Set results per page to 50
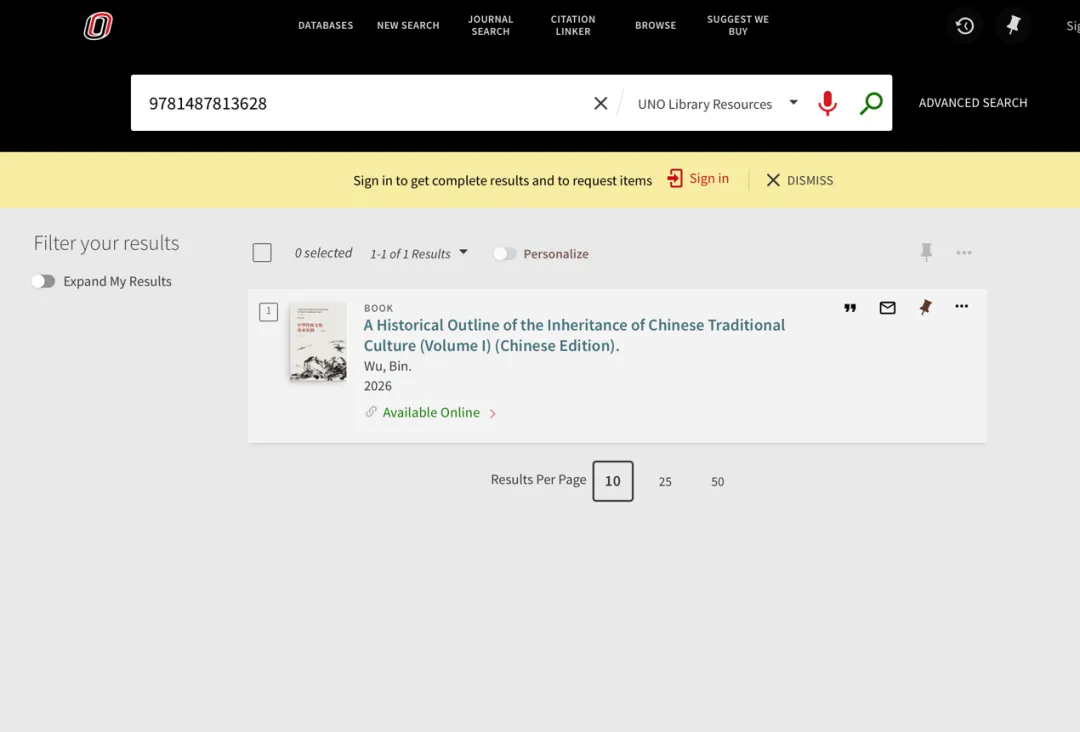 point(717,481)
